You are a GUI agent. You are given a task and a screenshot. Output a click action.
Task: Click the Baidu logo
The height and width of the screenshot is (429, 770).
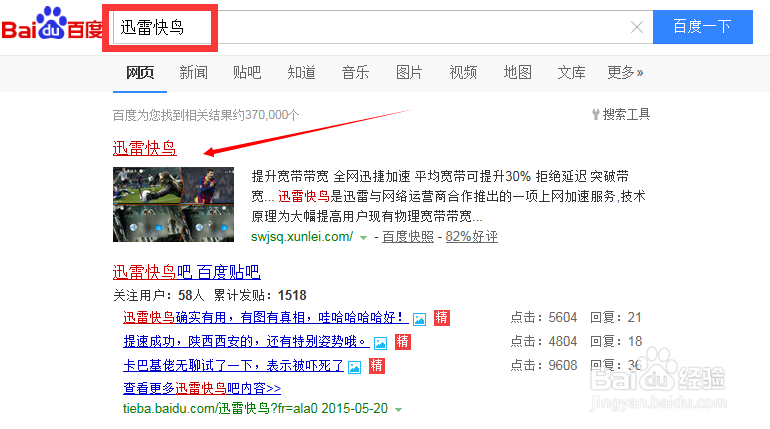point(52,25)
